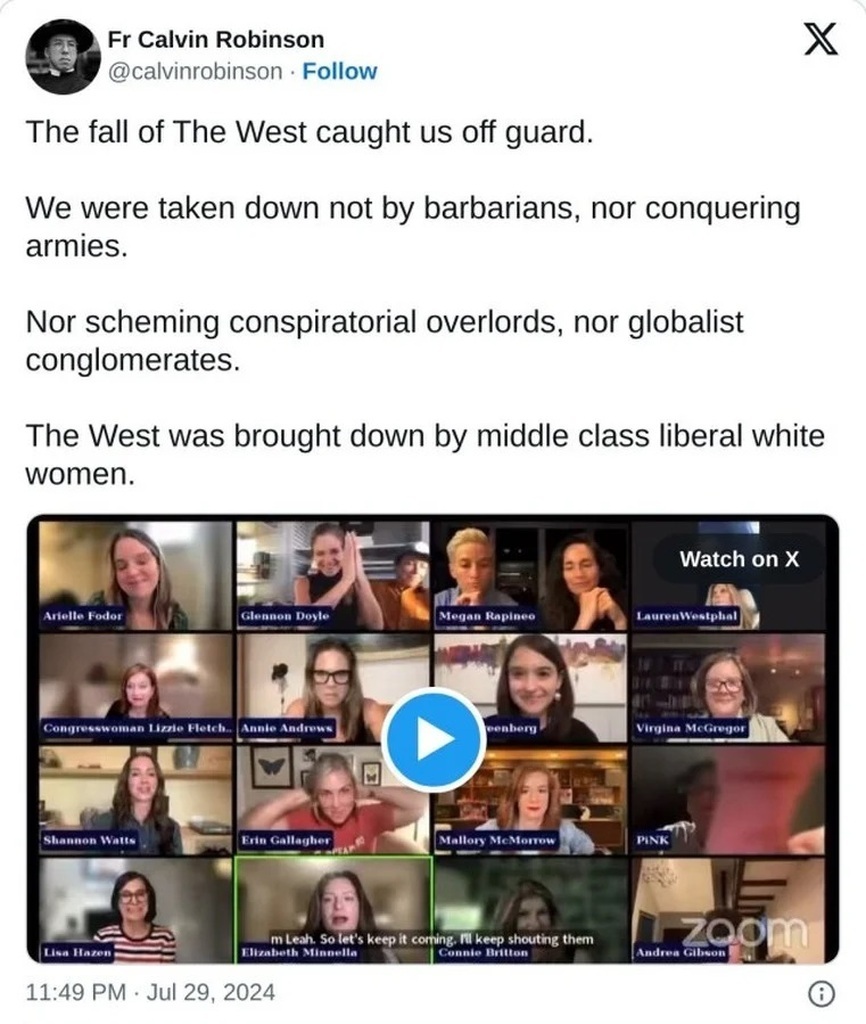Click the Megan Rapinoe video tile
866x1024 pixels.
[530, 575]
